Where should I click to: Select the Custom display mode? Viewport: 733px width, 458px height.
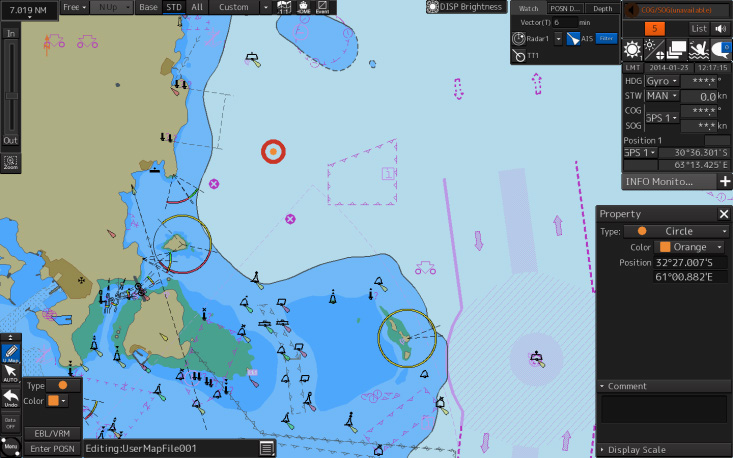[234, 7]
